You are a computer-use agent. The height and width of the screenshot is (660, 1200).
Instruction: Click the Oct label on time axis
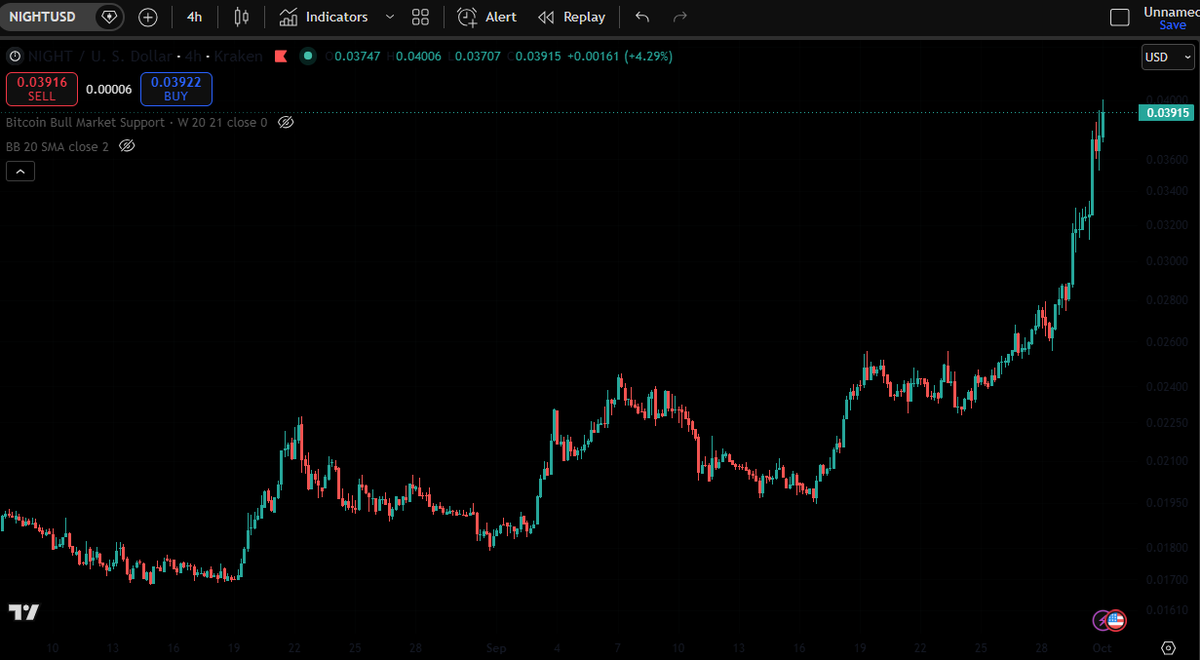(x=1102, y=648)
